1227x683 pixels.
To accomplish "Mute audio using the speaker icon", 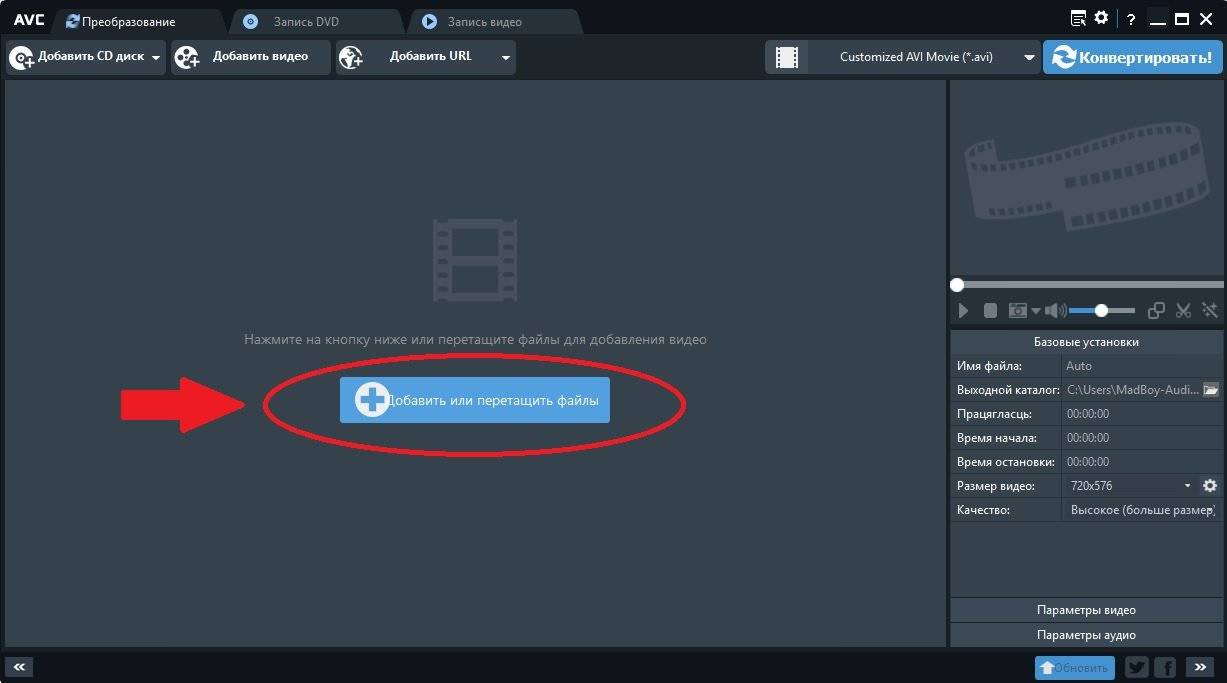I will [1055, 311].
